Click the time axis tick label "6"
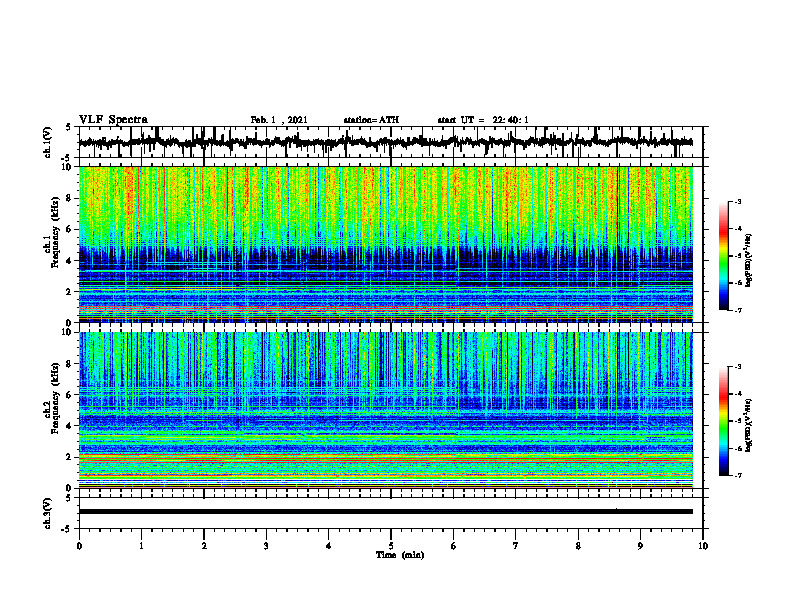This screenshot has height=612, width=792. pyautogui.click(x=454, y=546)
